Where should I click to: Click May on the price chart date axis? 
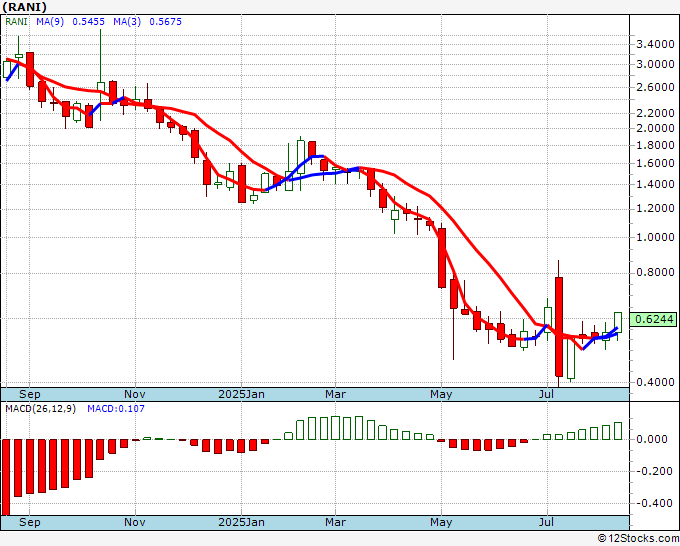(x=441, y=394)
